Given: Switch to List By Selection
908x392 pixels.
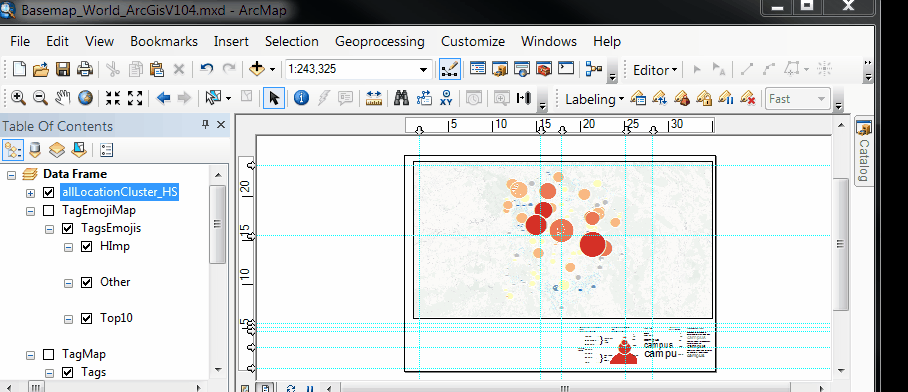Looking at the screenshot, I should pyautogui.click(x=79, y=151).
